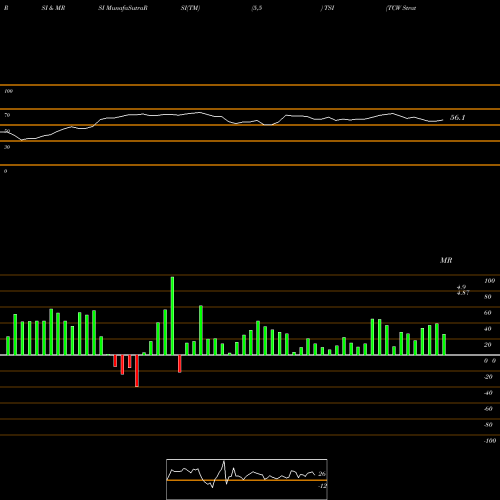Click the 70 level label on the RSI axis

(x=7, y=115)
